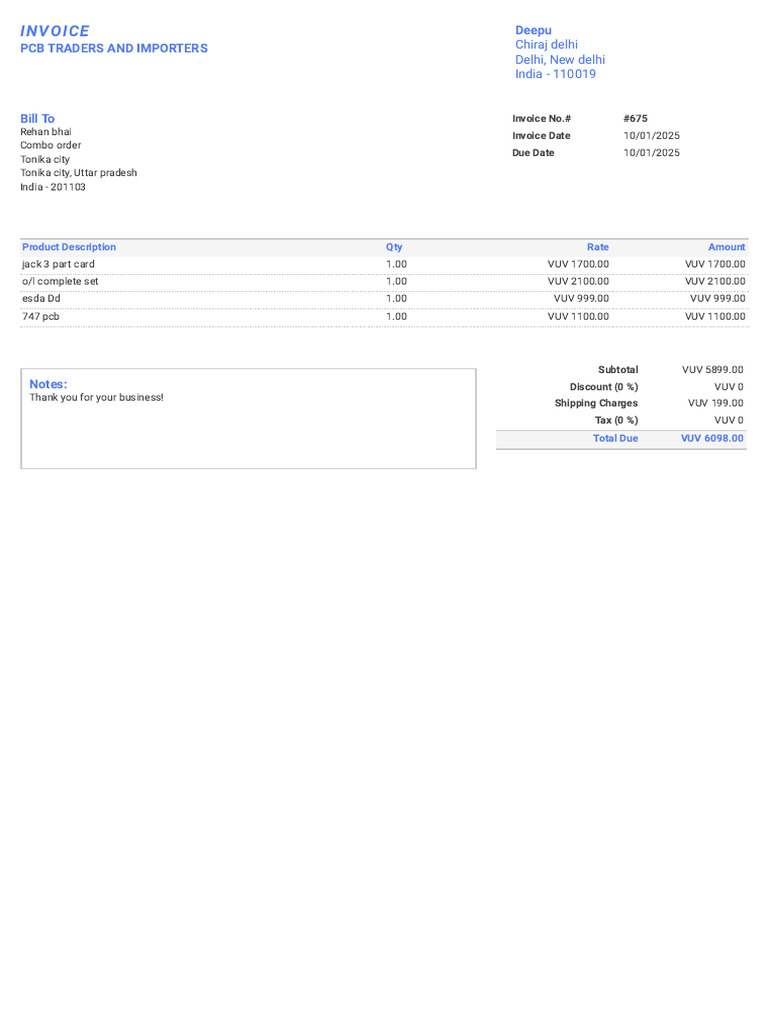Click the Tax (0 %) label

point(616,420)
